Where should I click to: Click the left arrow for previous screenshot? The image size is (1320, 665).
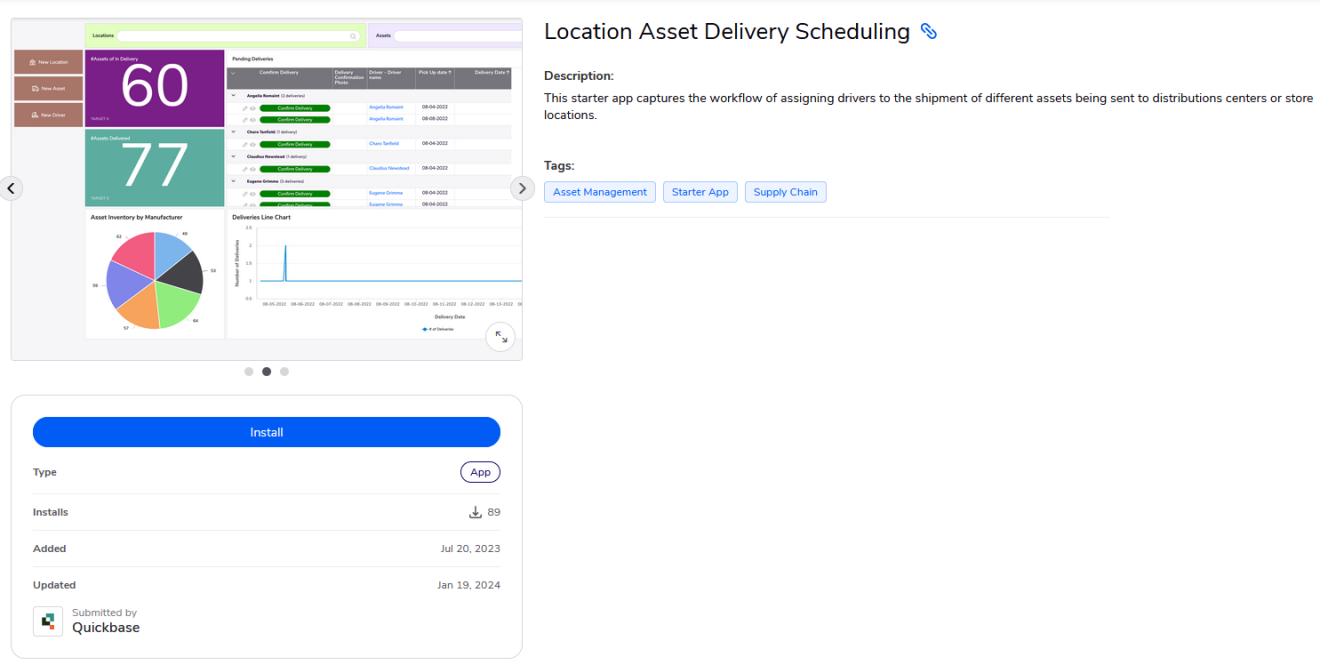(x=11, y=188)
